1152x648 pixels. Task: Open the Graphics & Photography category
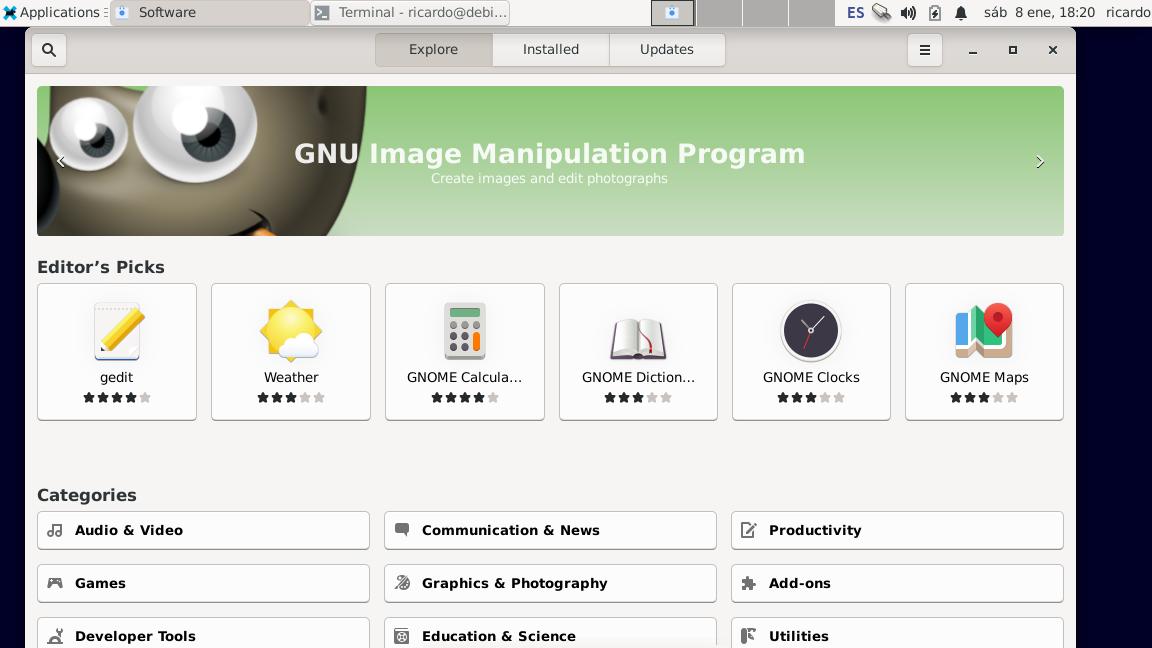[550, 583]
